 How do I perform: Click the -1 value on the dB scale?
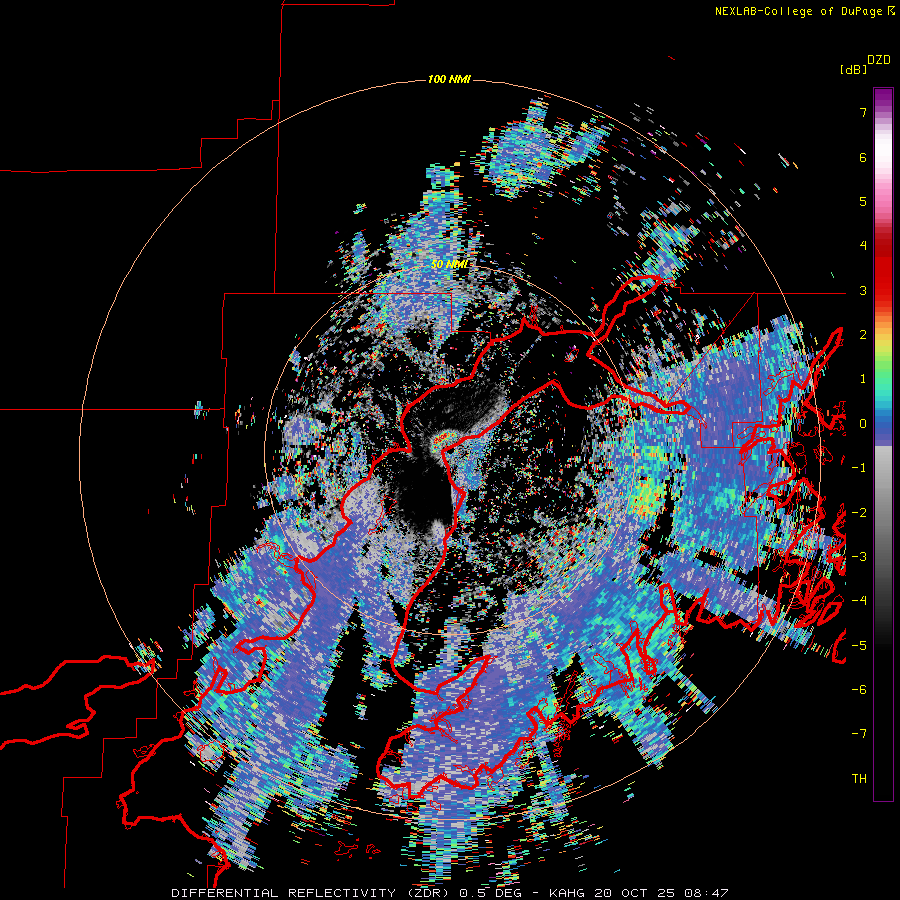click(859, 468)
